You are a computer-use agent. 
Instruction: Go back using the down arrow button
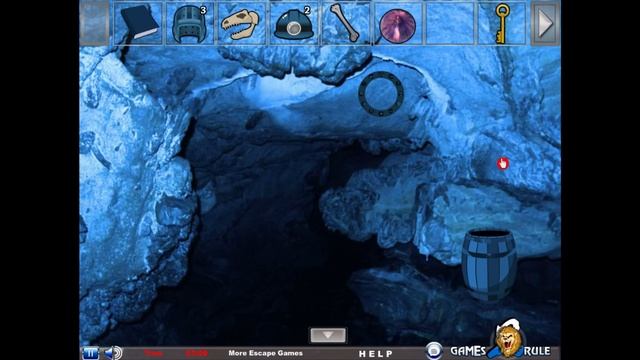tap(328, 335)
